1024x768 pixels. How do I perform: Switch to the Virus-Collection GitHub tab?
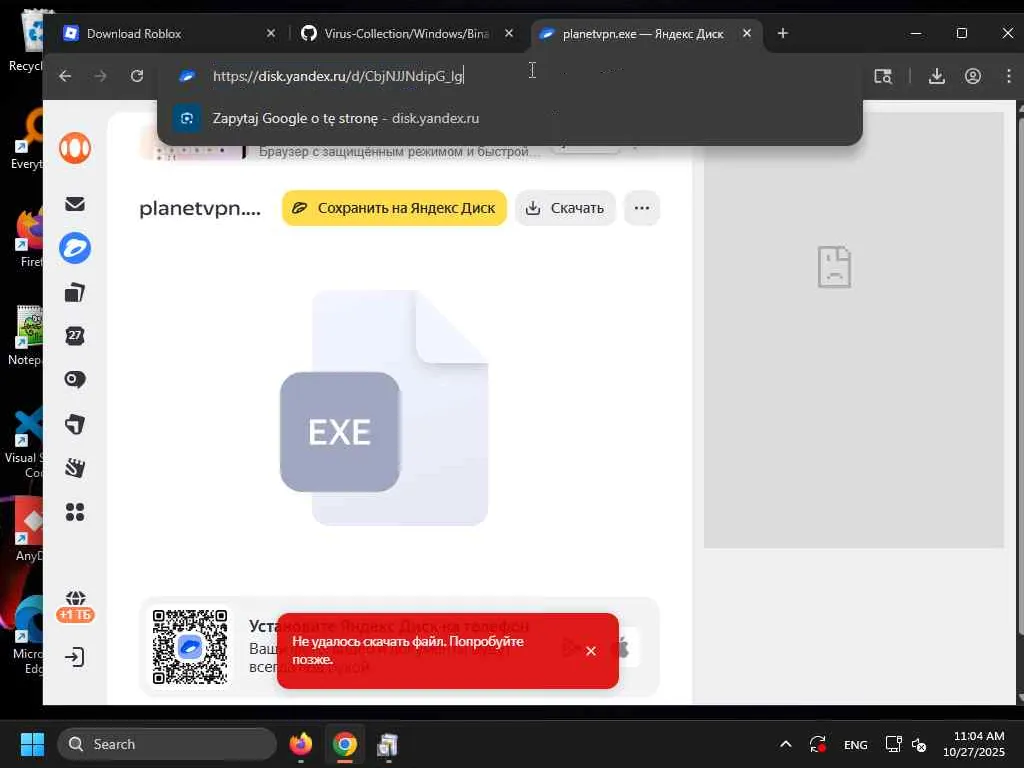406,33
